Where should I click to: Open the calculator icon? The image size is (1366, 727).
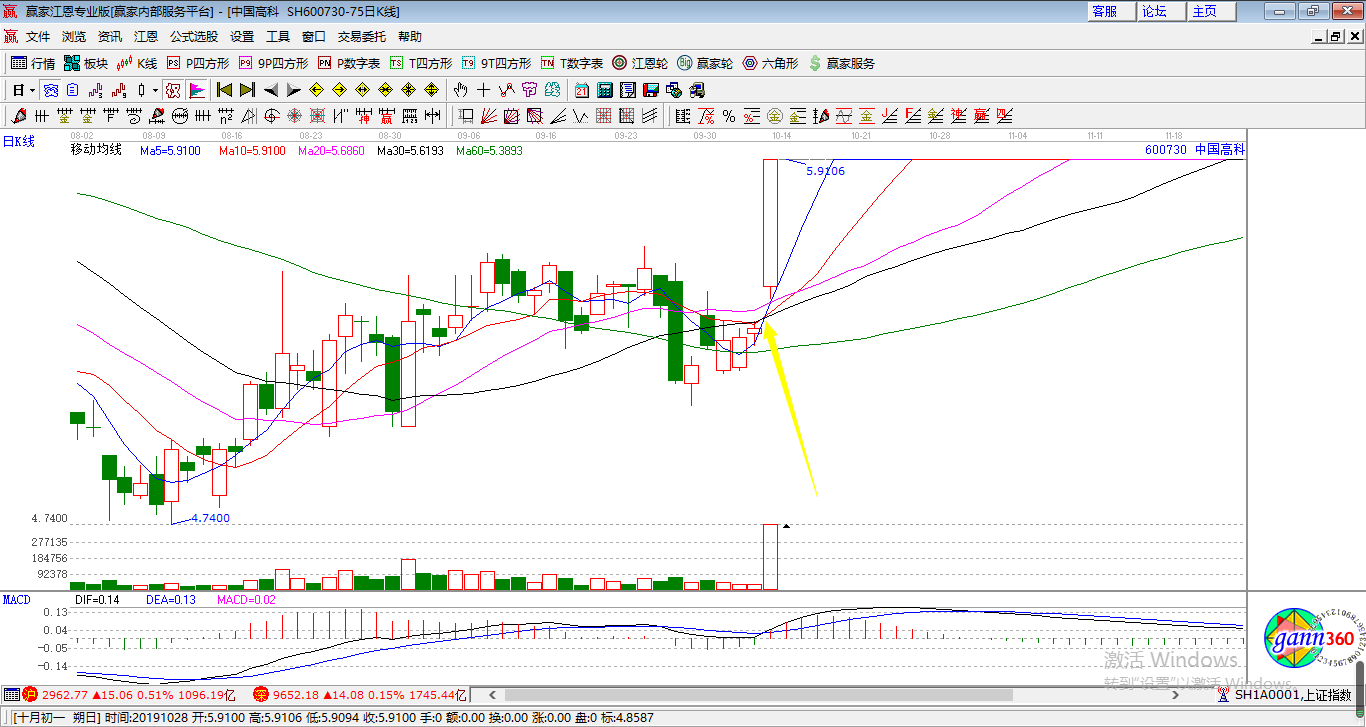click(x=604, y=90)
